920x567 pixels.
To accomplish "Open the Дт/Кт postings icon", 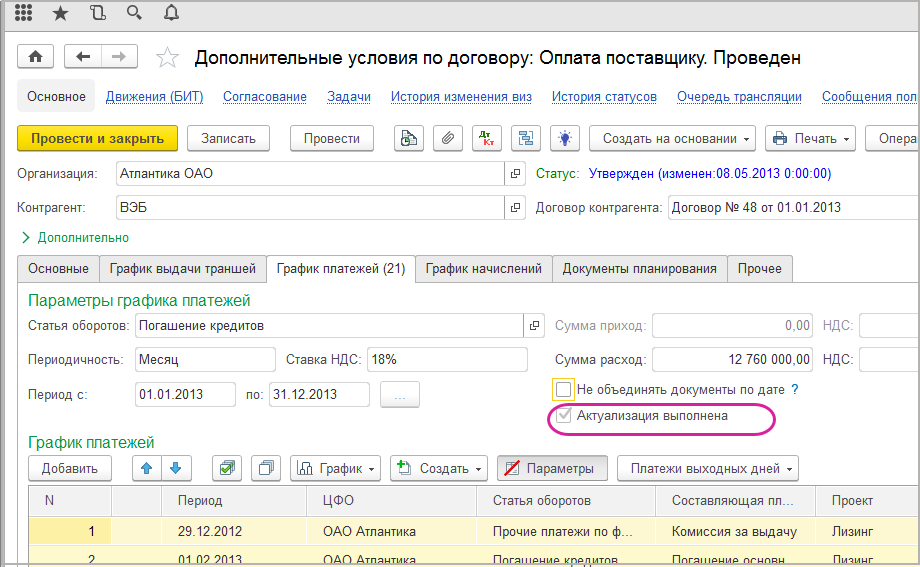I will pyautogui.click(x=487, y=138).
